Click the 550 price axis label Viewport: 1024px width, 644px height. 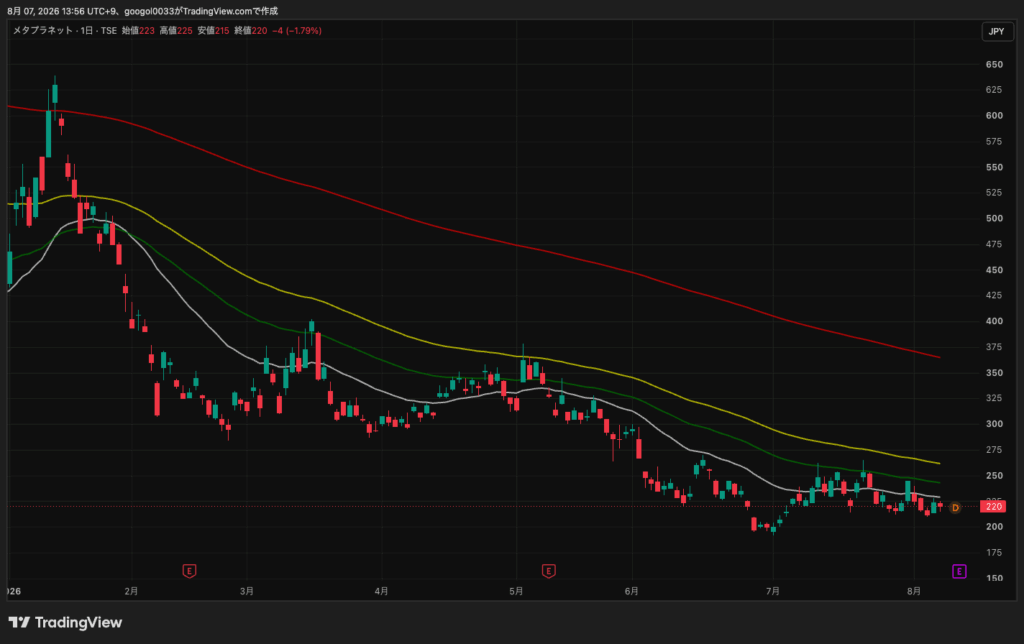[x=994, y=167]
